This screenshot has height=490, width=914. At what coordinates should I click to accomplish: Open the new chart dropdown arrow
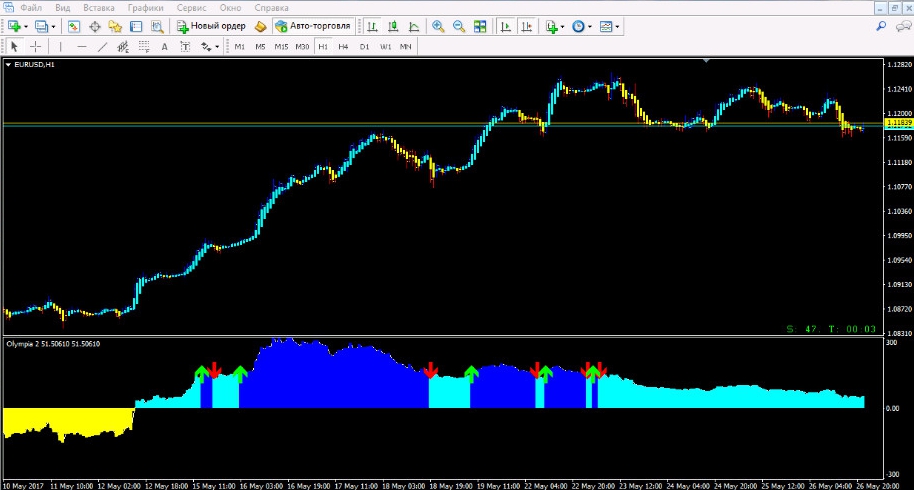27,26
